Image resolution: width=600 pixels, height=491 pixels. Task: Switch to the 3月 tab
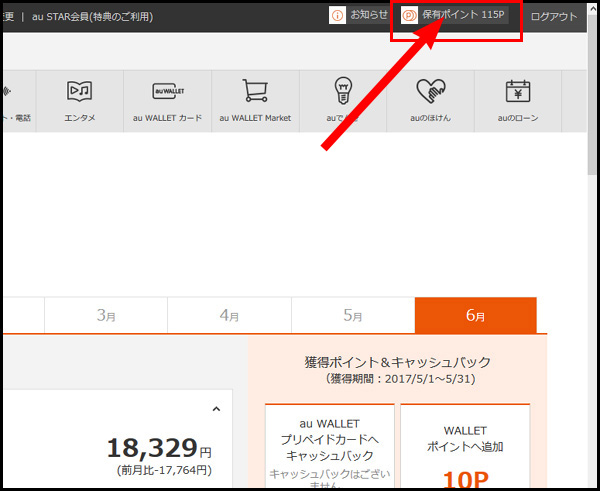pos(106,315)
